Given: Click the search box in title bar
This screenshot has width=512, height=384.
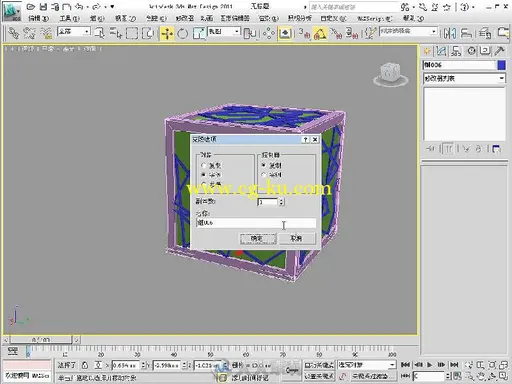Looking at the screenshot, I should click(354, 7).
